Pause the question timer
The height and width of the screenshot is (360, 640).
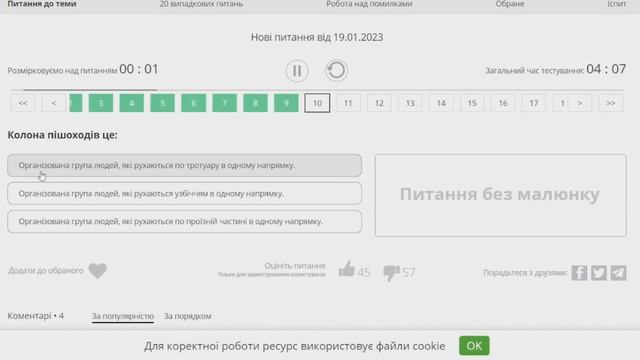point(297,71)
